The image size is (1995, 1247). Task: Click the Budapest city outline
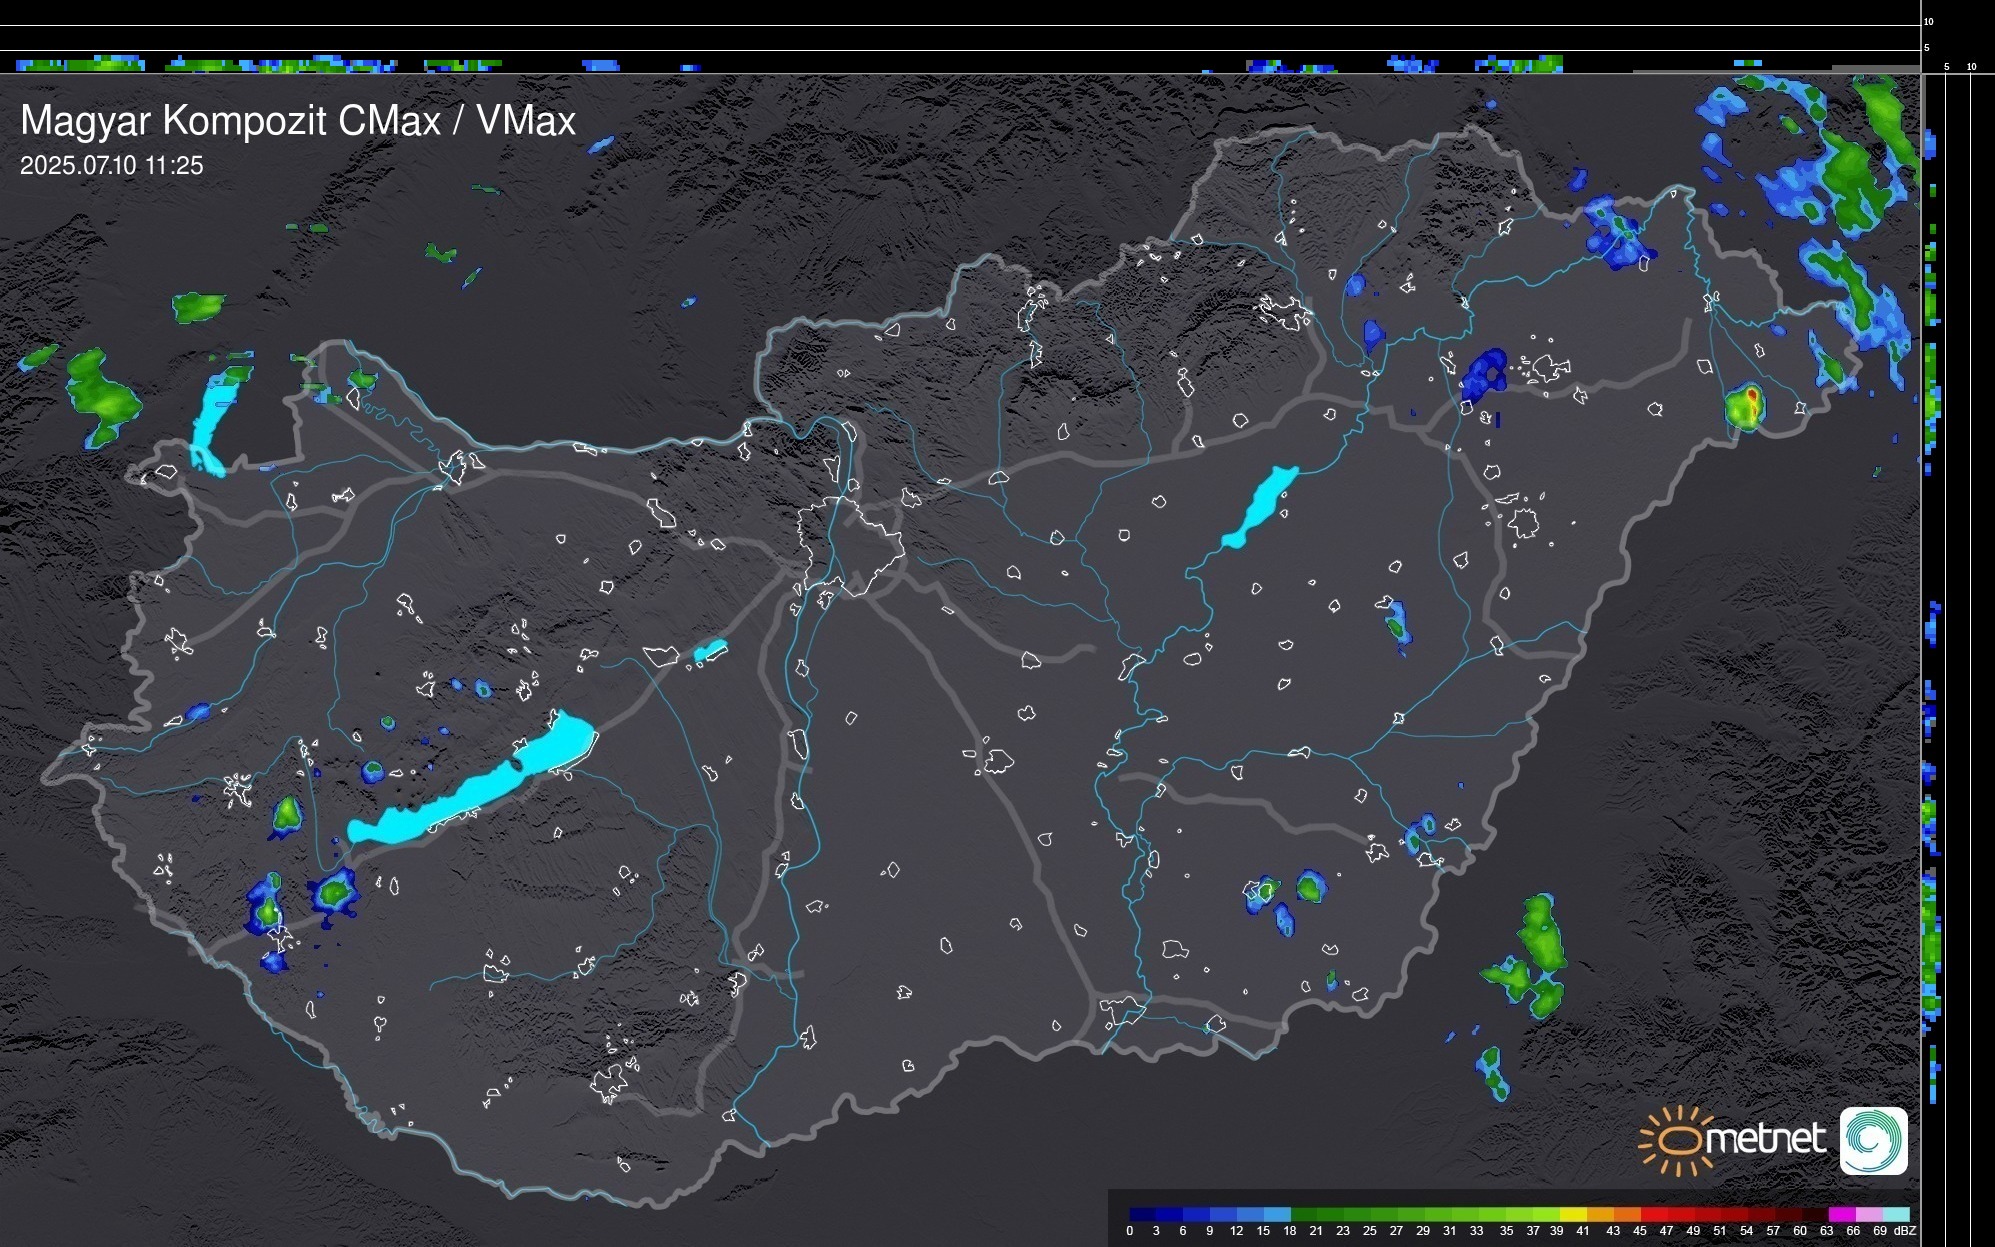[850, 545]
